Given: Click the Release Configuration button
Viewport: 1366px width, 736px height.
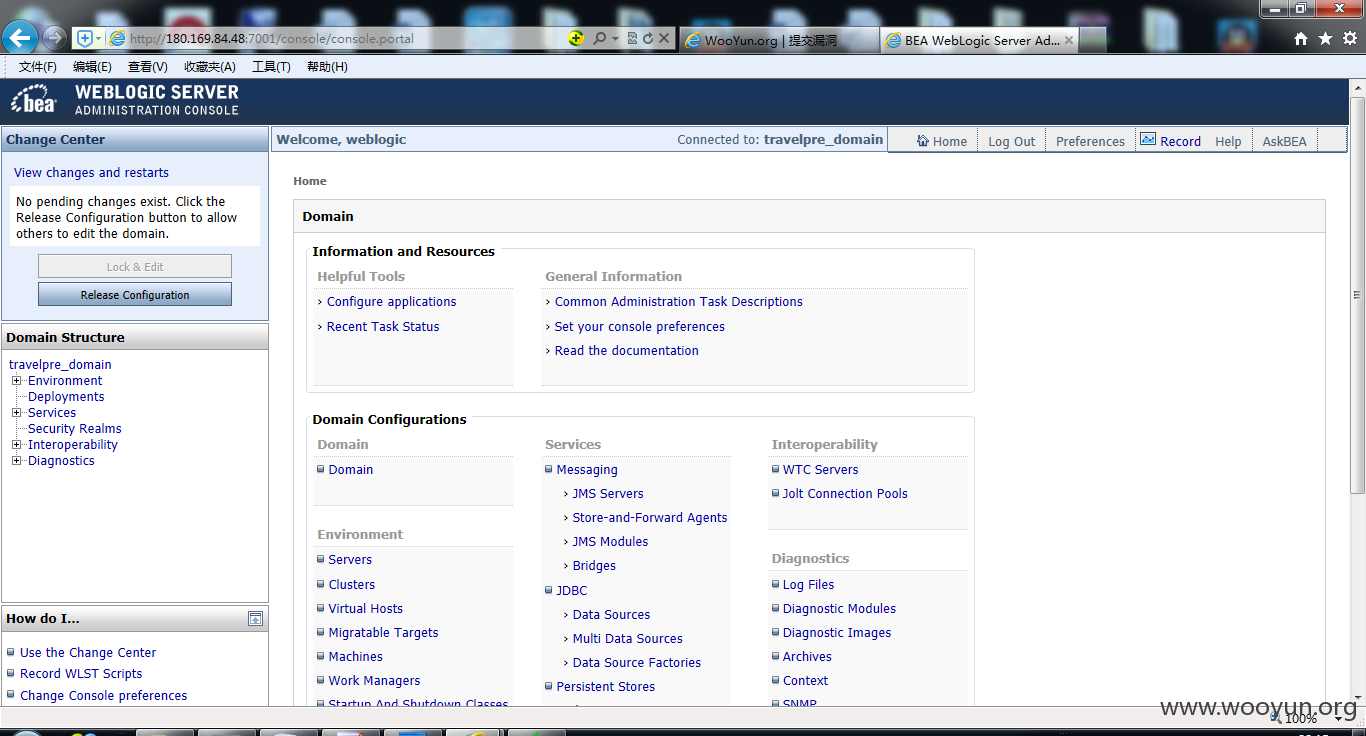Looking at the screenshot, I should 135,295.
